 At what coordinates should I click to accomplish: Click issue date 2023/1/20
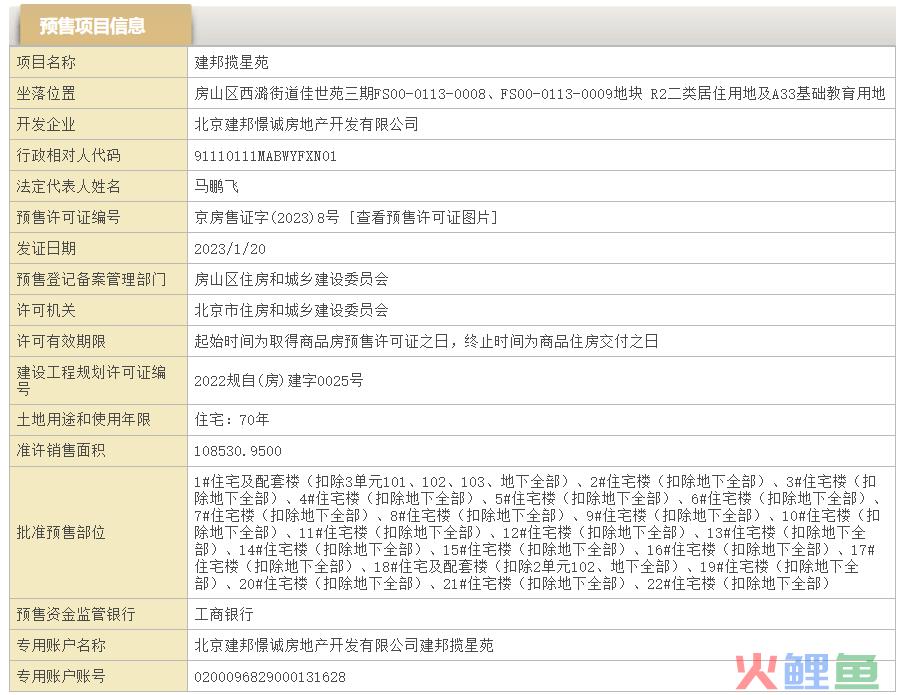point(230,249)
